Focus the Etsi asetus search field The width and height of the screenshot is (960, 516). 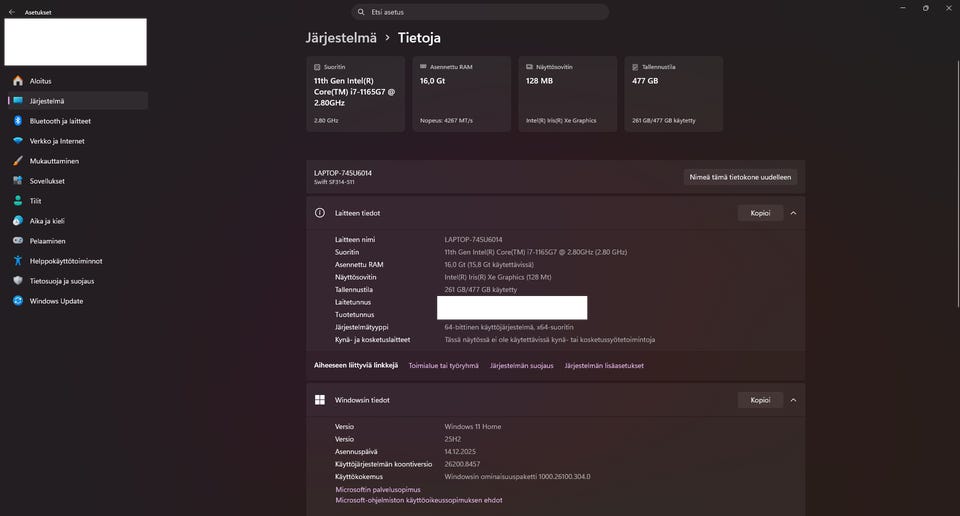tap(480, 12)
